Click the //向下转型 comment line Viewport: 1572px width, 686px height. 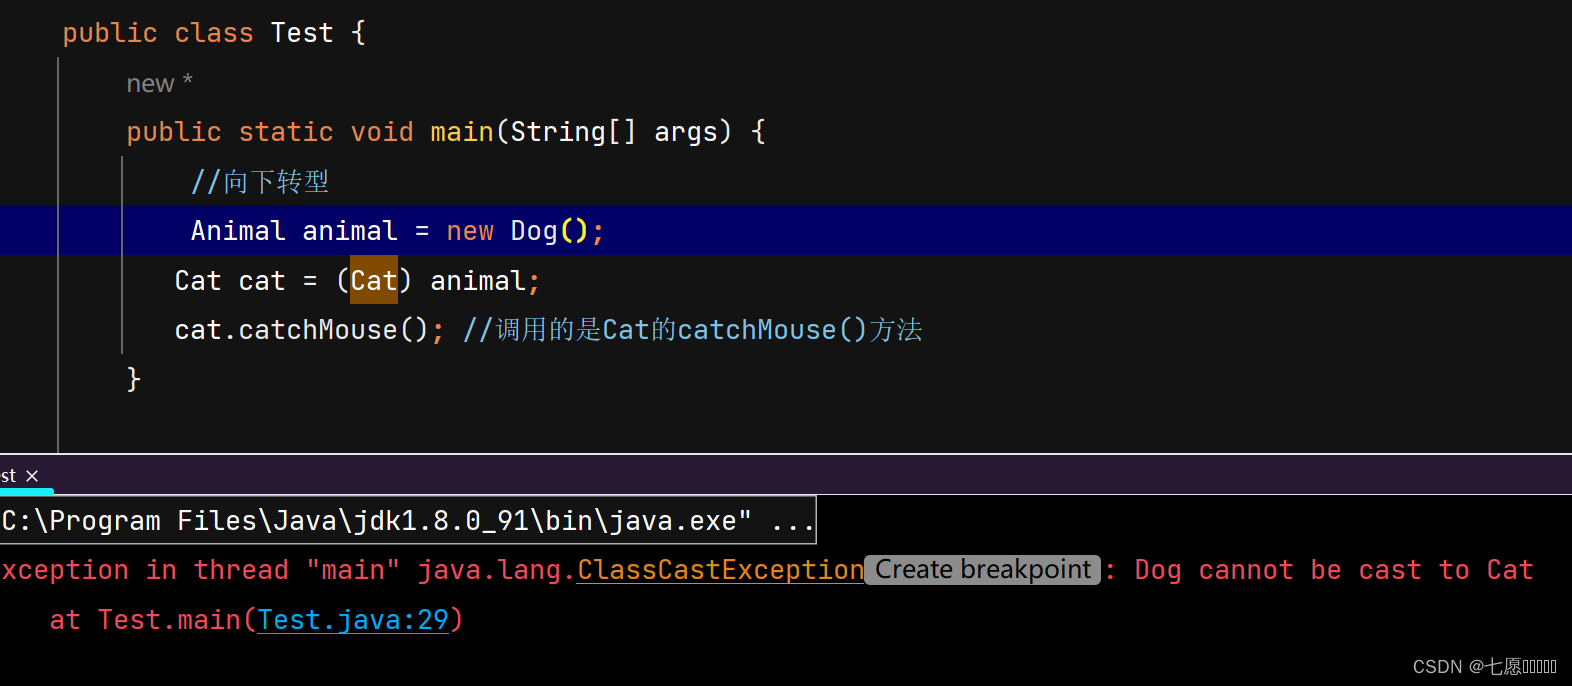pyautogui.click(x=260, y=182)
